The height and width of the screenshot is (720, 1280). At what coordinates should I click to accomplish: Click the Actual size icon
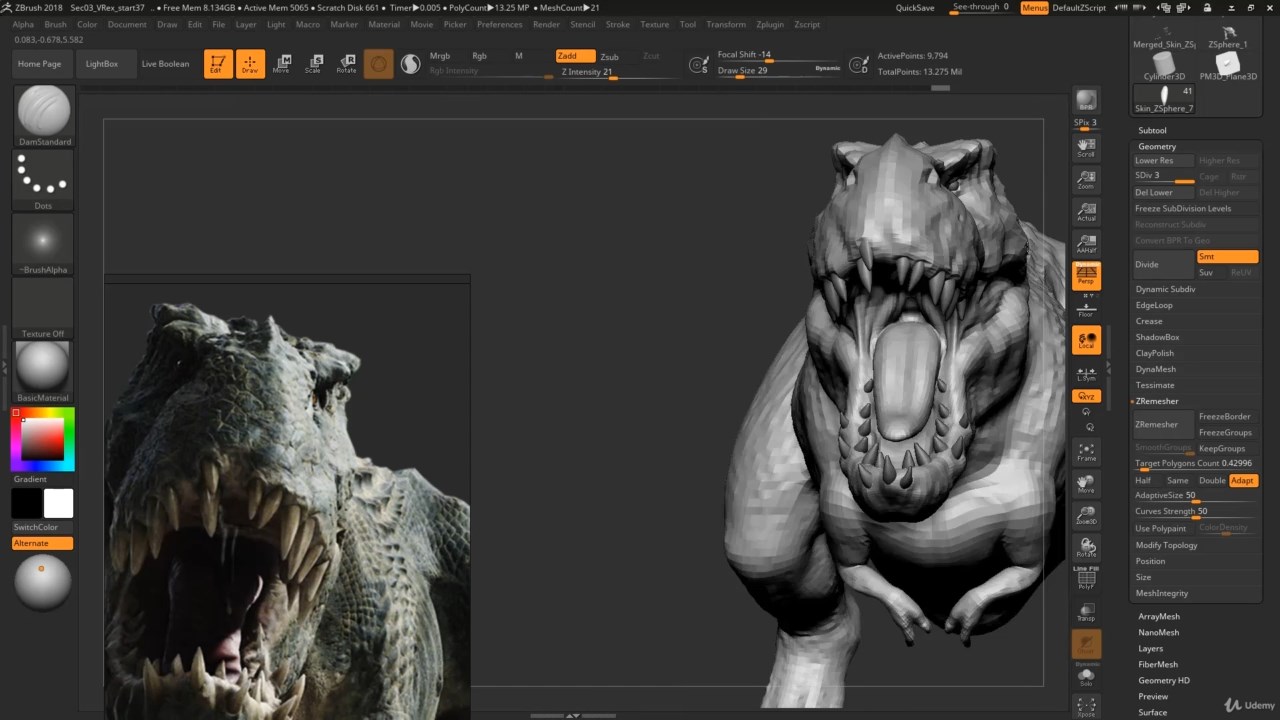pyautogui.click(x=1086, y=212)
